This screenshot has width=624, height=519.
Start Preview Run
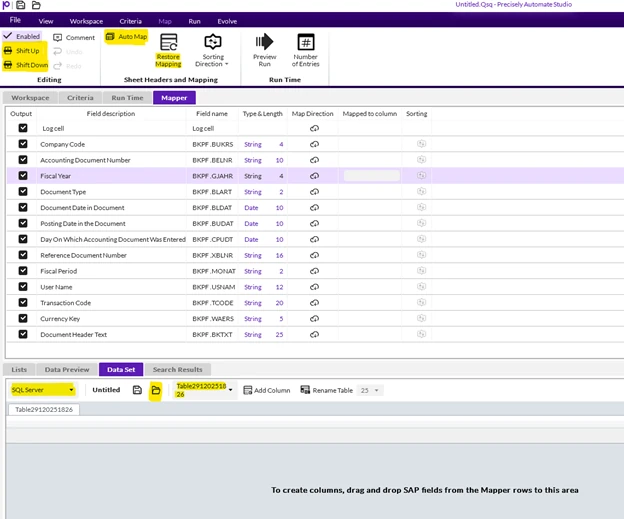pos(264,50)
